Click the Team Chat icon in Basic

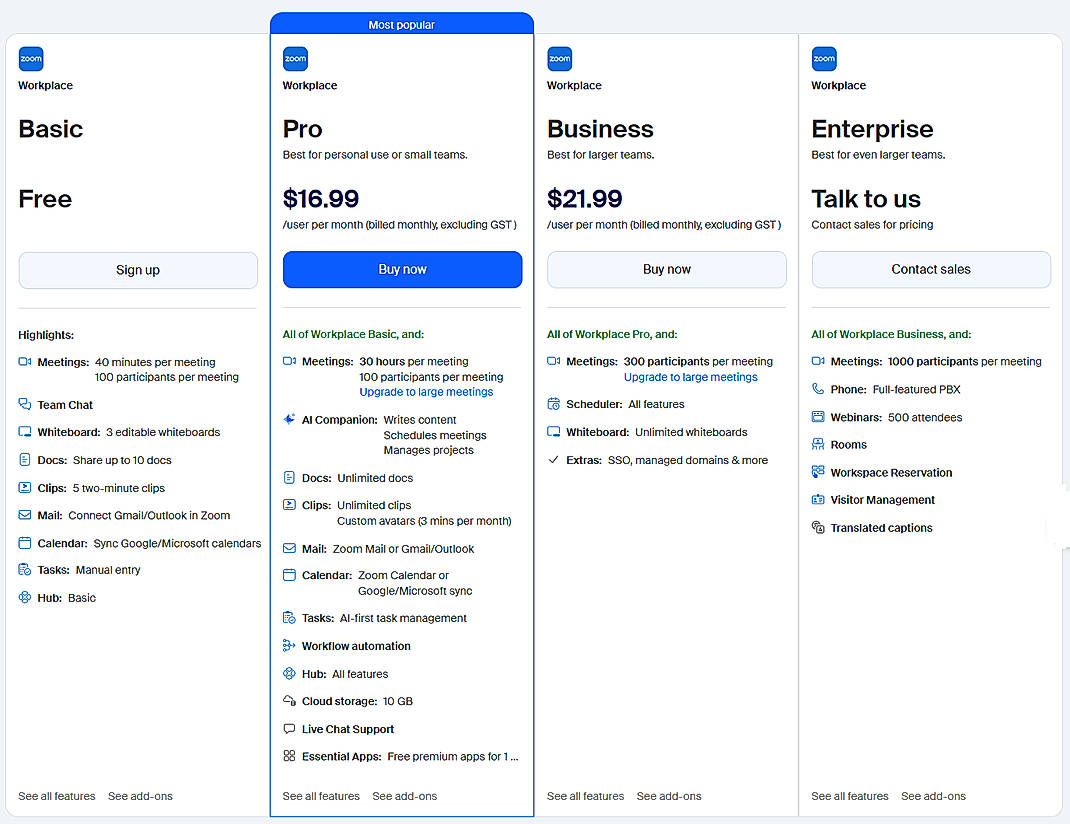25,404
